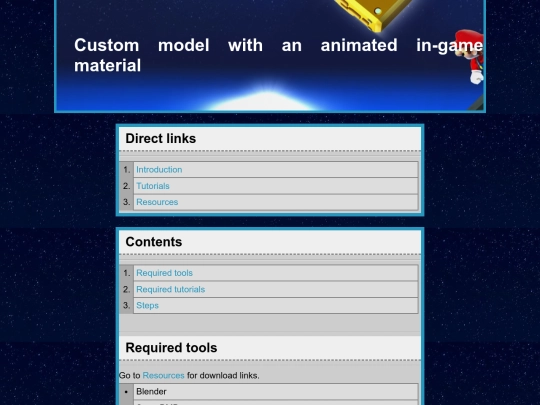Select the 'Required tools' section heading
The width and height of the screenshot is (540, 405).
pyautogui.click(x=171, y=348)
